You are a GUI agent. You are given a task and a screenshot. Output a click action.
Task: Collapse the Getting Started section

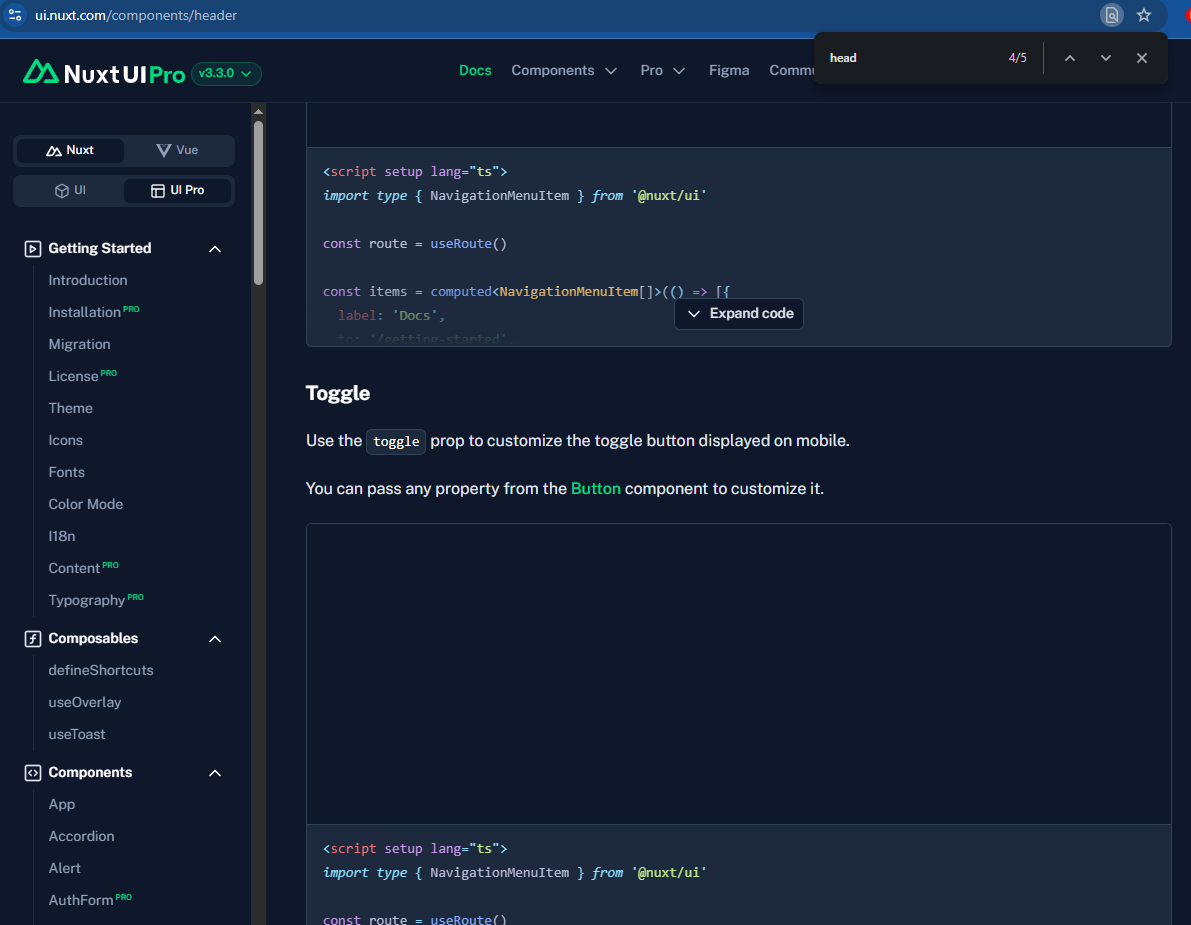click(215, 249)
